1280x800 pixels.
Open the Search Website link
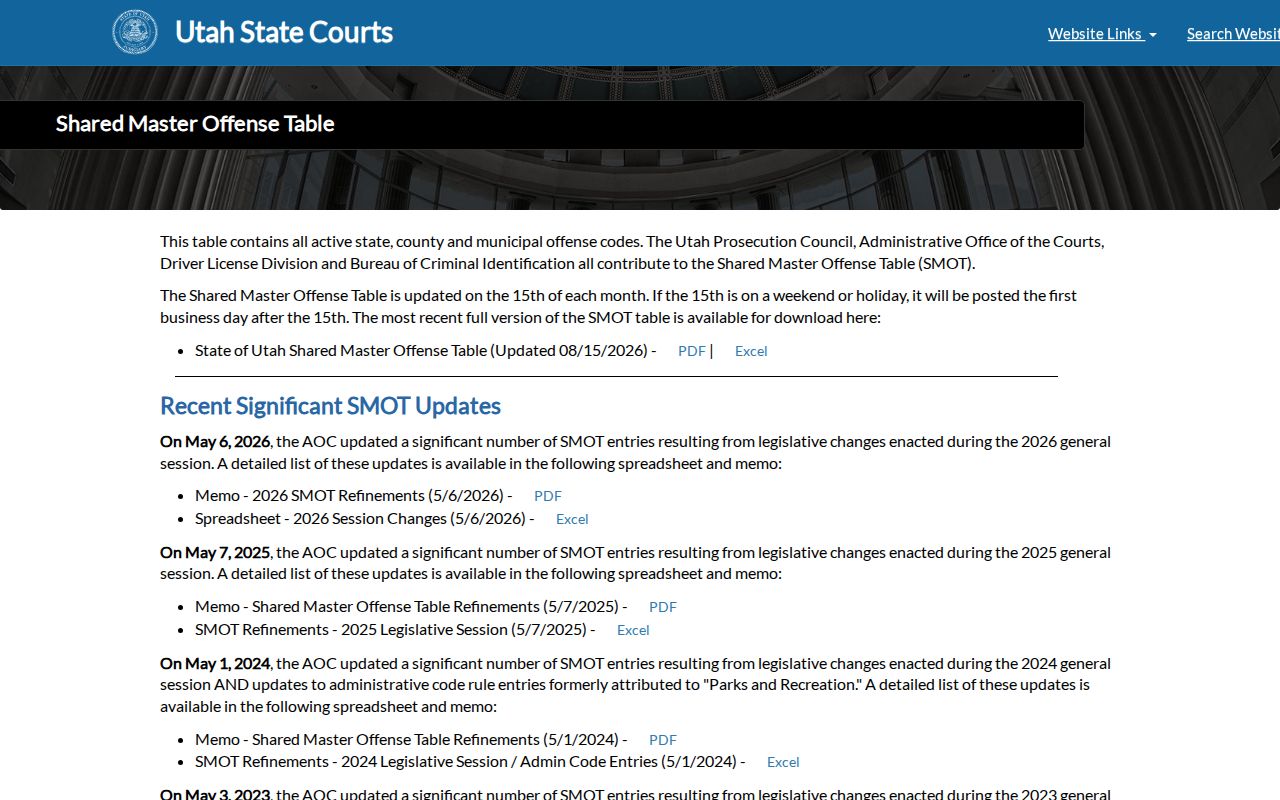1233,34
